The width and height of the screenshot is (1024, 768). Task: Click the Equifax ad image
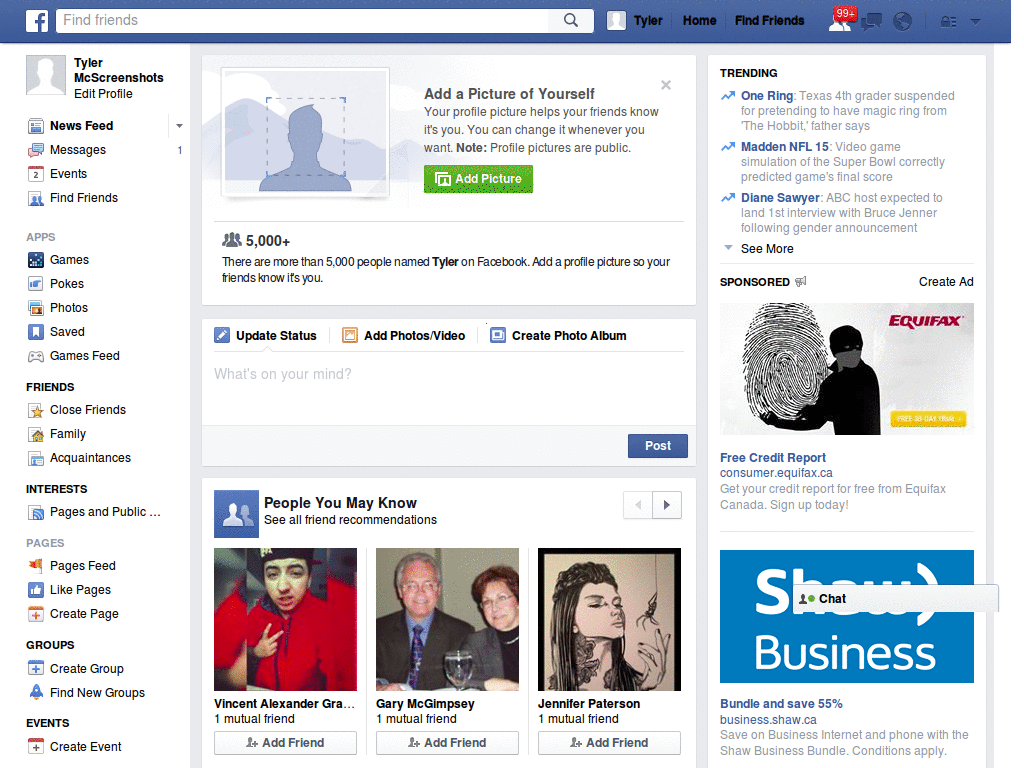point(846,369)
